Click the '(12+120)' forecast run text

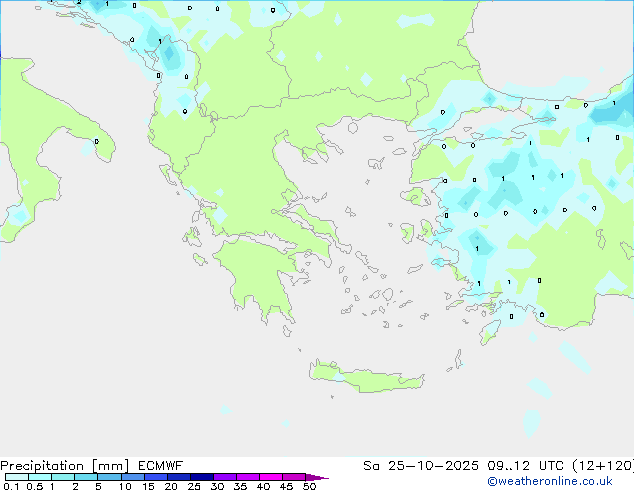pyautogui.click(x=603, y=466)
